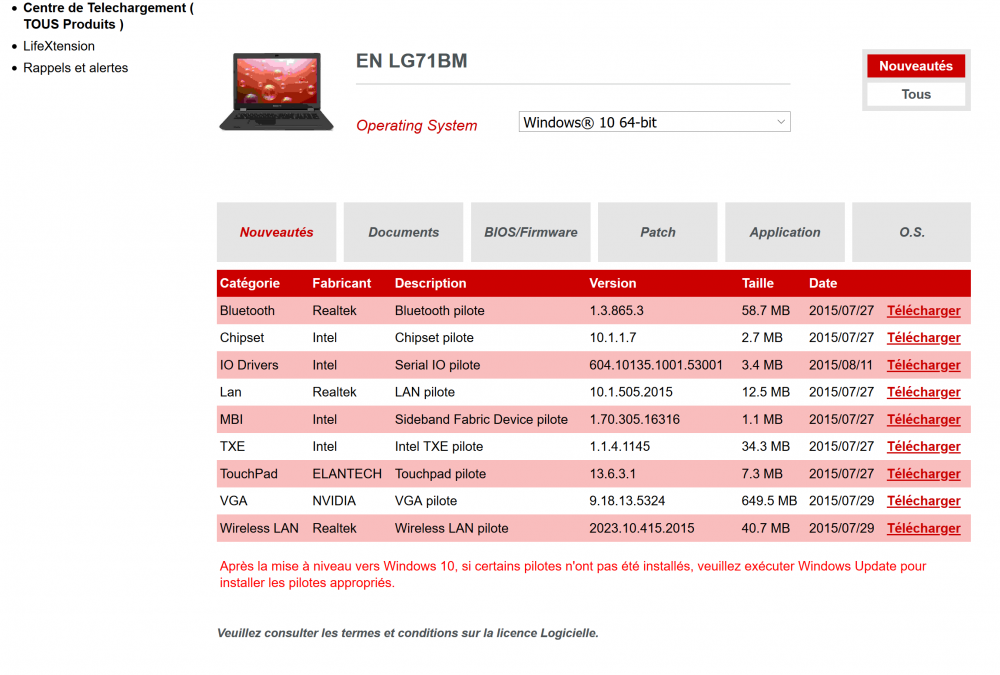Select the Tous filter button
Image resolution: width=1000 pixels, height=675 pixels.
(916, 94)
